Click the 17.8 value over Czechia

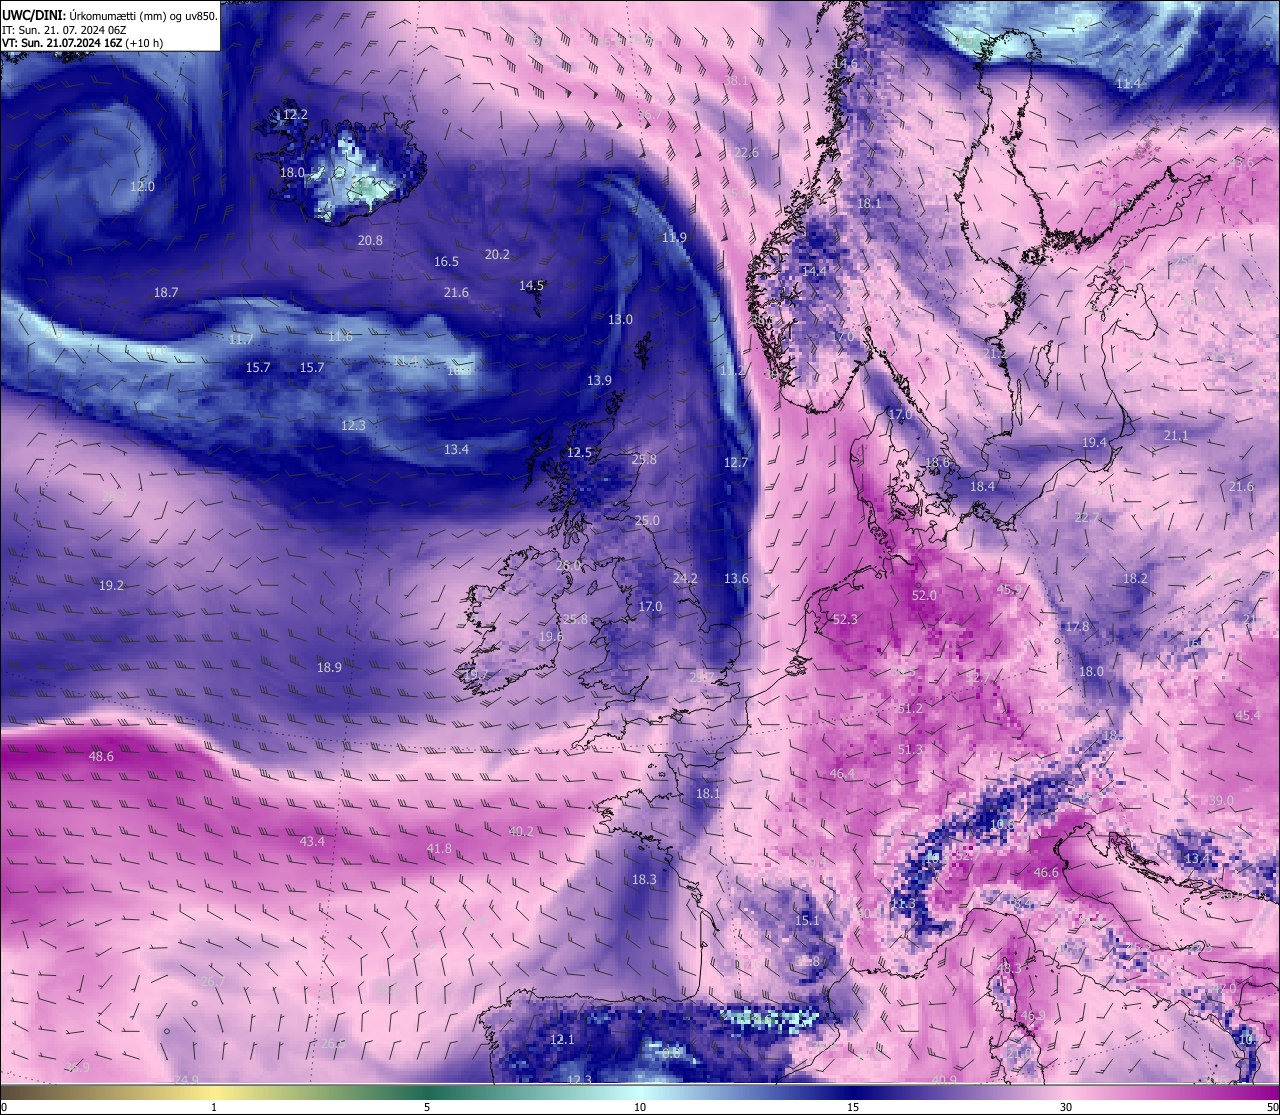pos(1077,627)
